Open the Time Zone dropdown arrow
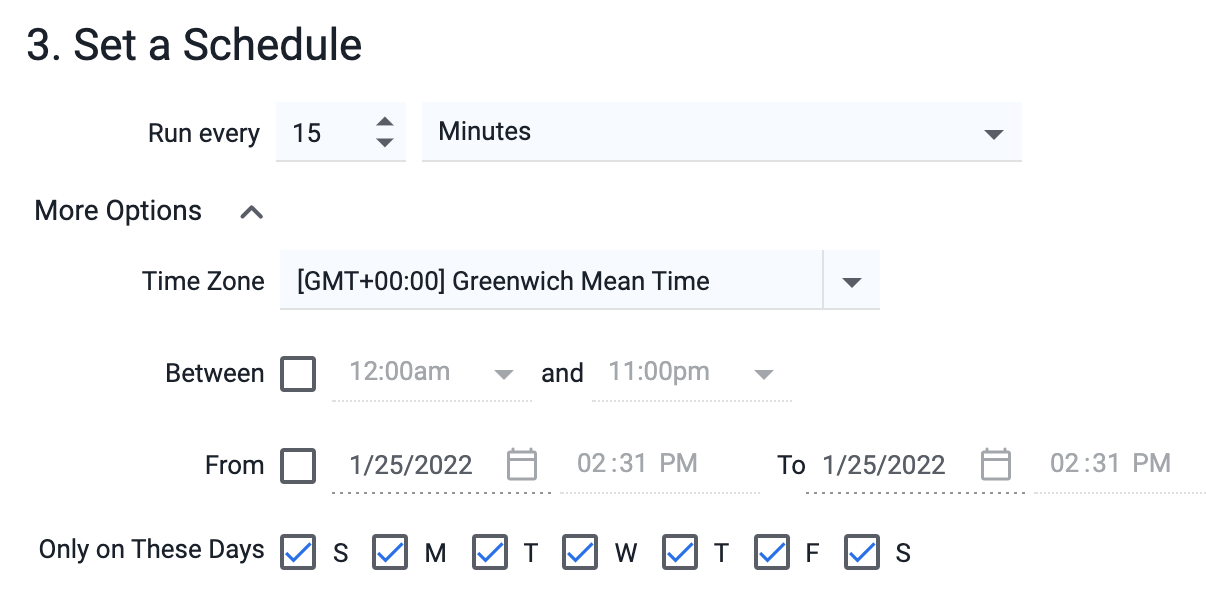This screenshot has height=612, width=1206. [851, 282]
